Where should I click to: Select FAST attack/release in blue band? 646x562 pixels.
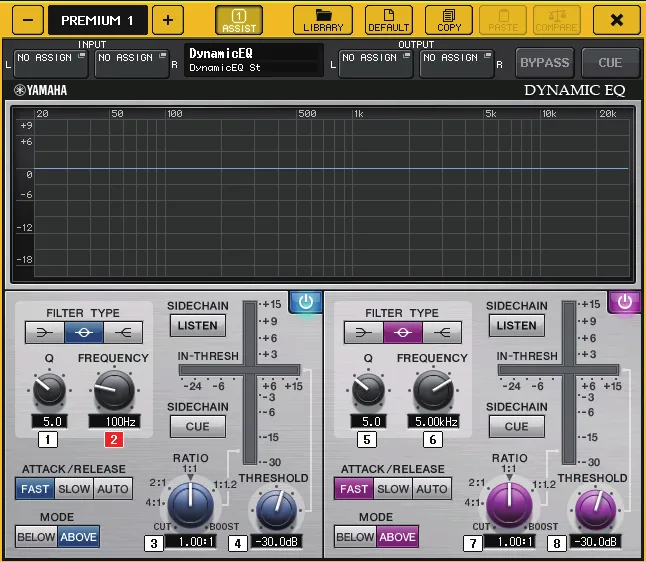[x=35, y=489]
